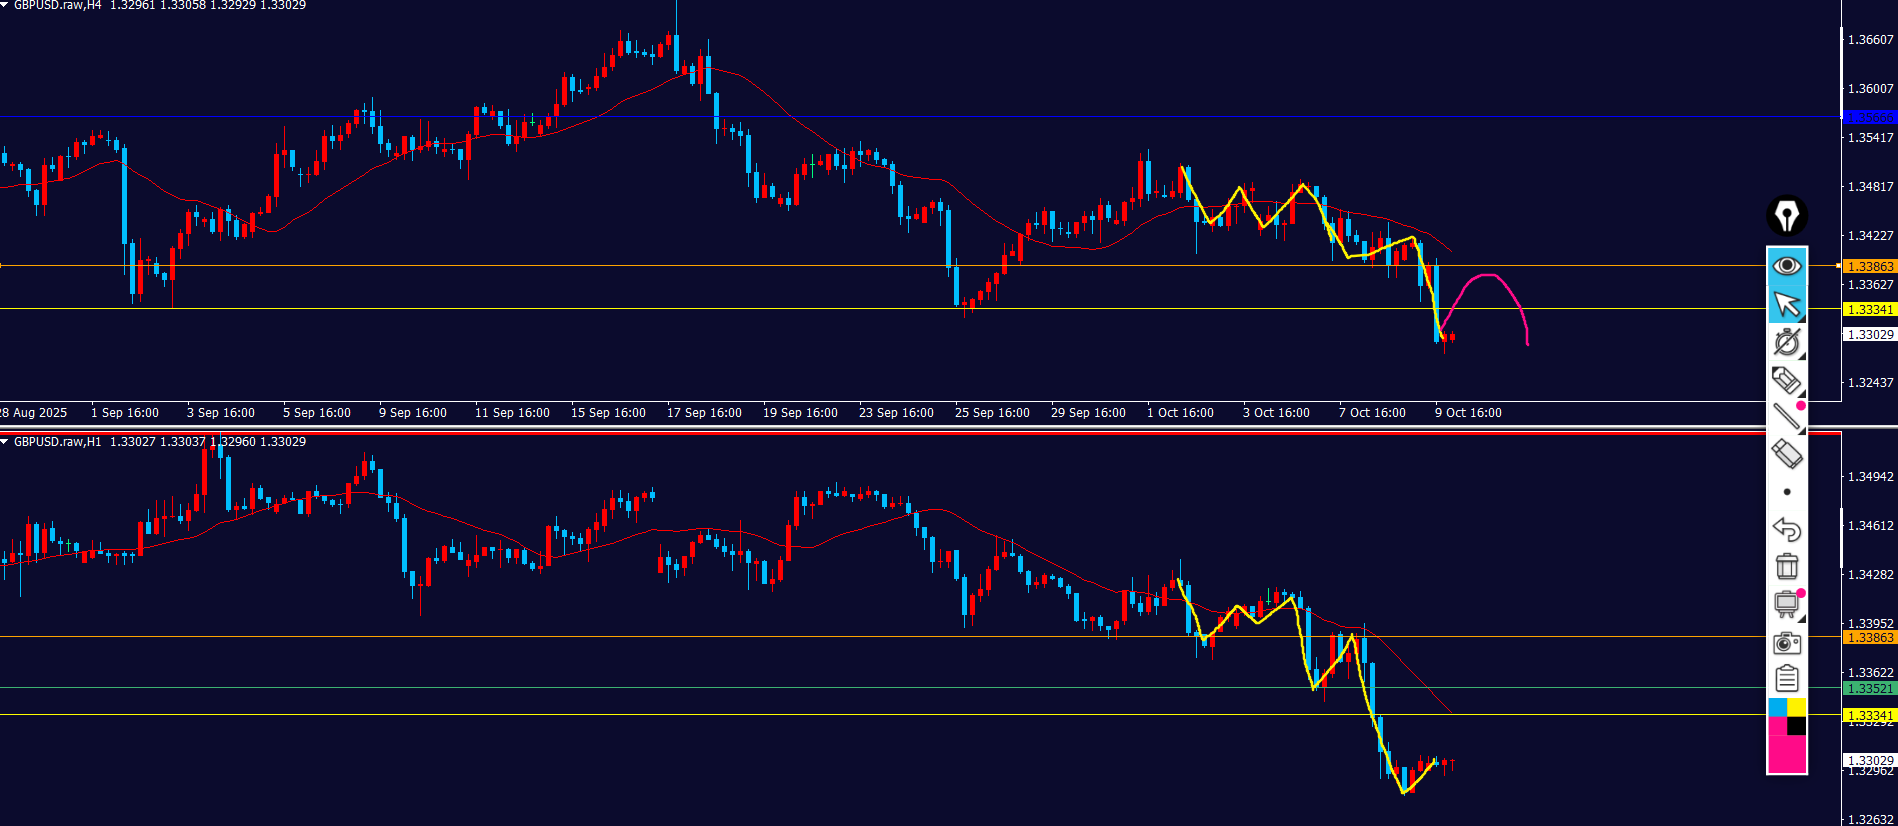Expand the GBPUSD.raw,H4 chart title arrow

tap(5, 5)
